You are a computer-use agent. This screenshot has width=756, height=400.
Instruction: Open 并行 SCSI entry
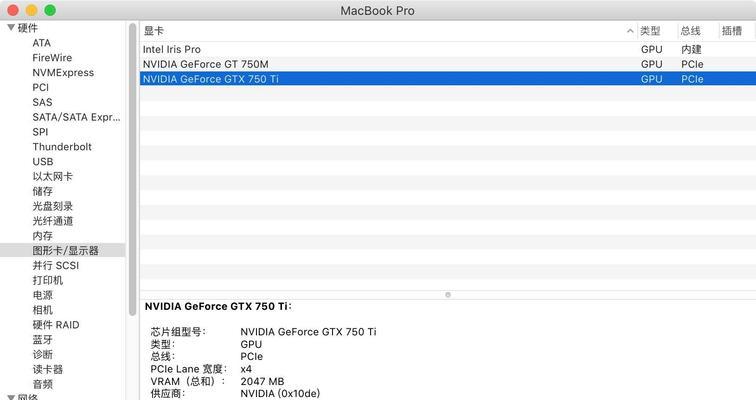point(55,266)
